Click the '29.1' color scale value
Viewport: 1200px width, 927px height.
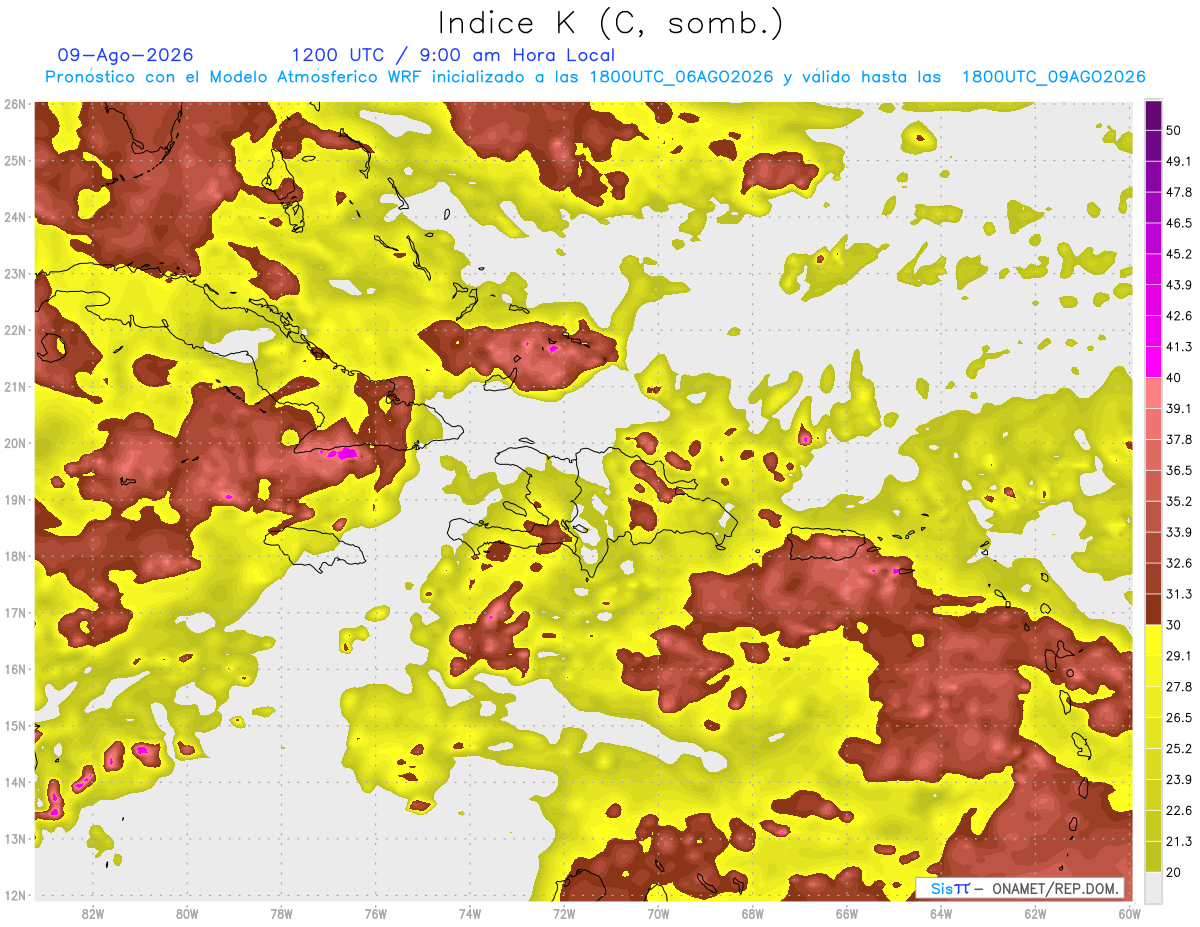click(1178, 656)
